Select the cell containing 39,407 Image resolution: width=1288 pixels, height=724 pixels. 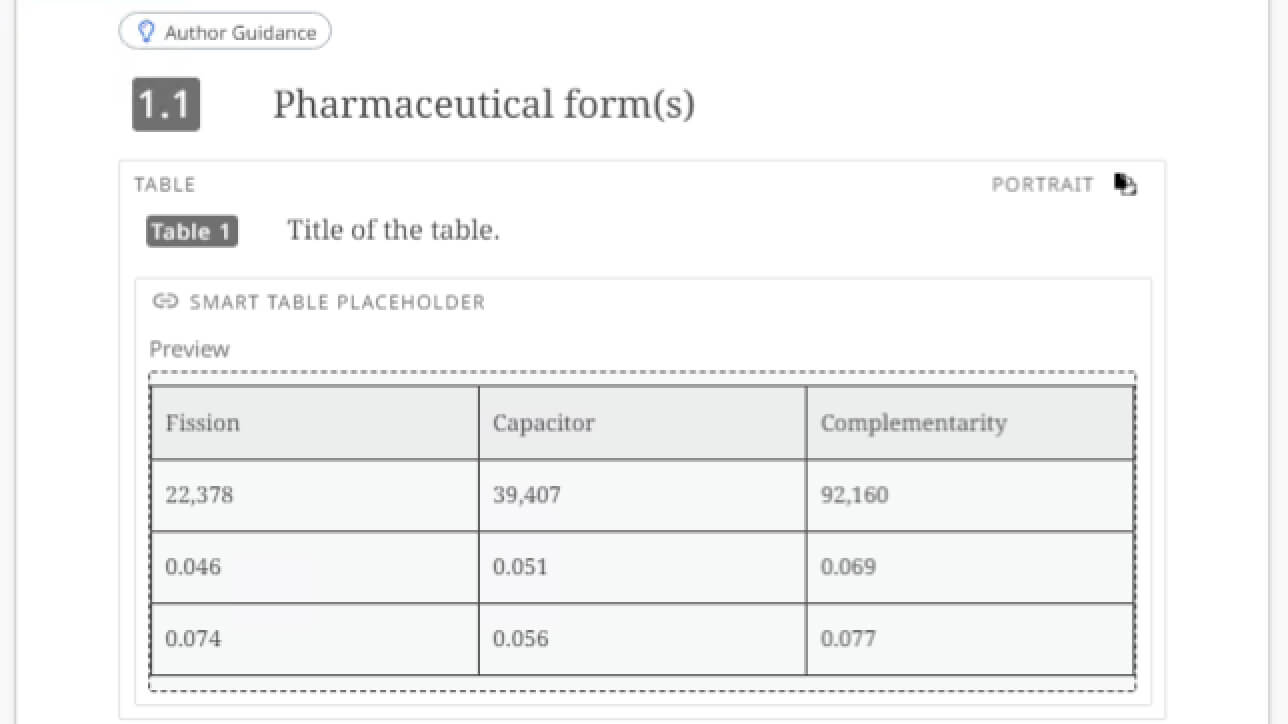point(642,495)
